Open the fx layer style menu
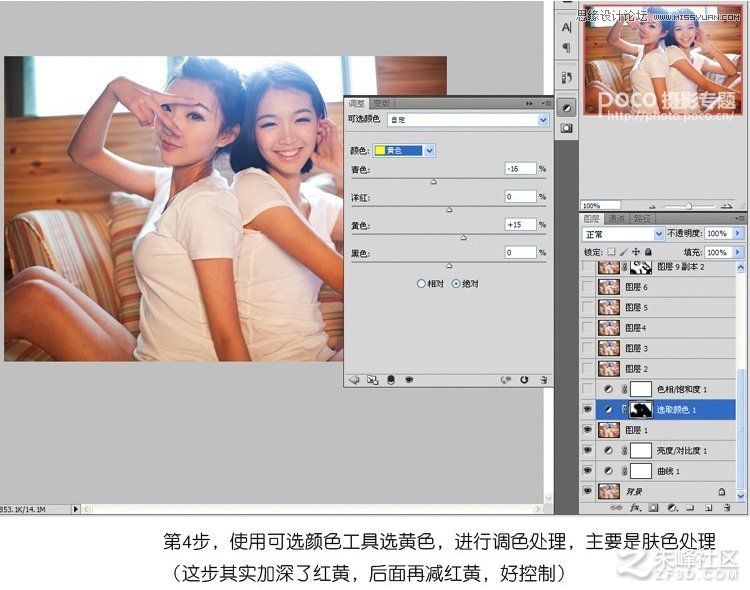The height and width of the screenshot is (590, 750). point(635,507)
